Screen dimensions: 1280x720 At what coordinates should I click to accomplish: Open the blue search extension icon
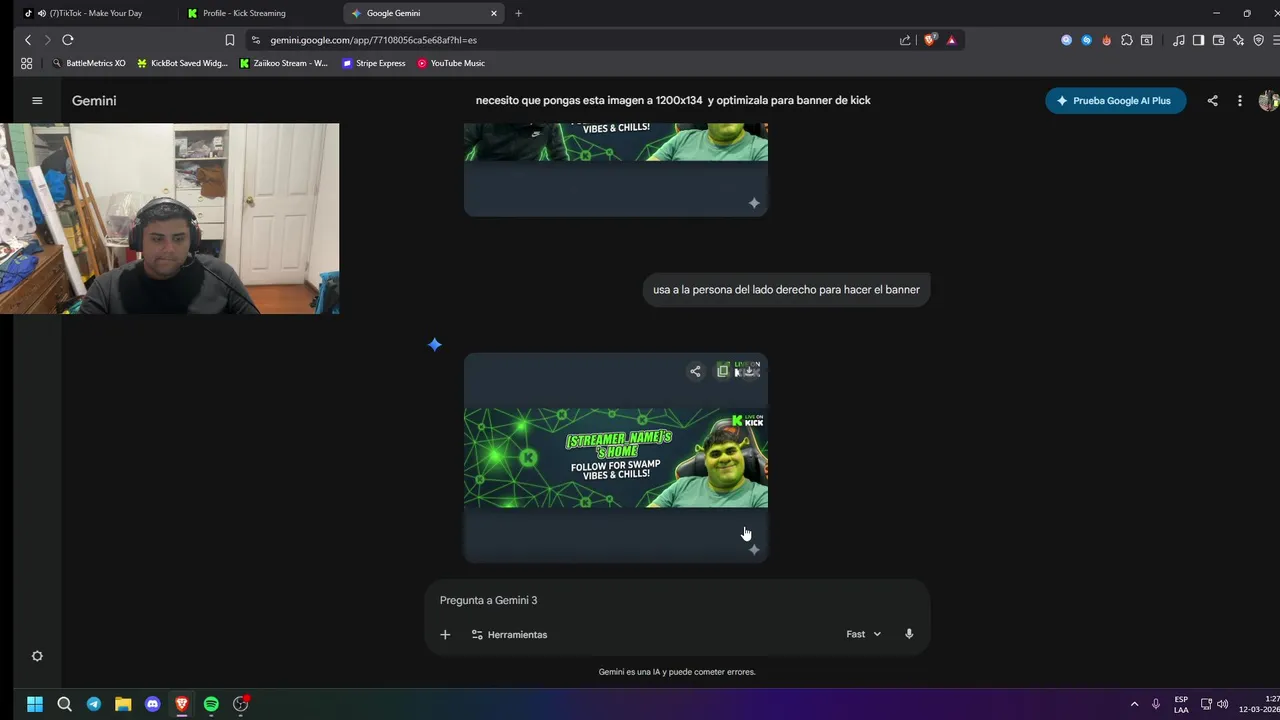click(1066, 40)
